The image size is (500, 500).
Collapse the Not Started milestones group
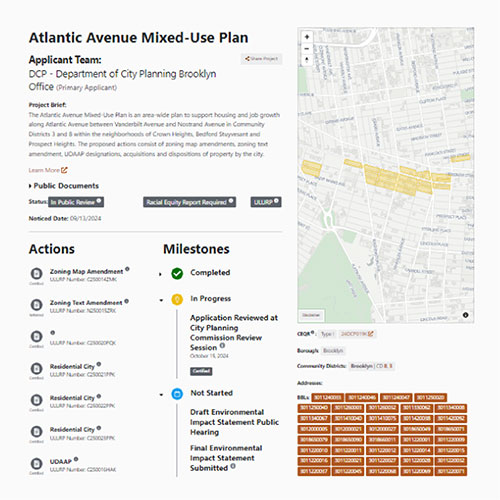[x=161, y=395]
